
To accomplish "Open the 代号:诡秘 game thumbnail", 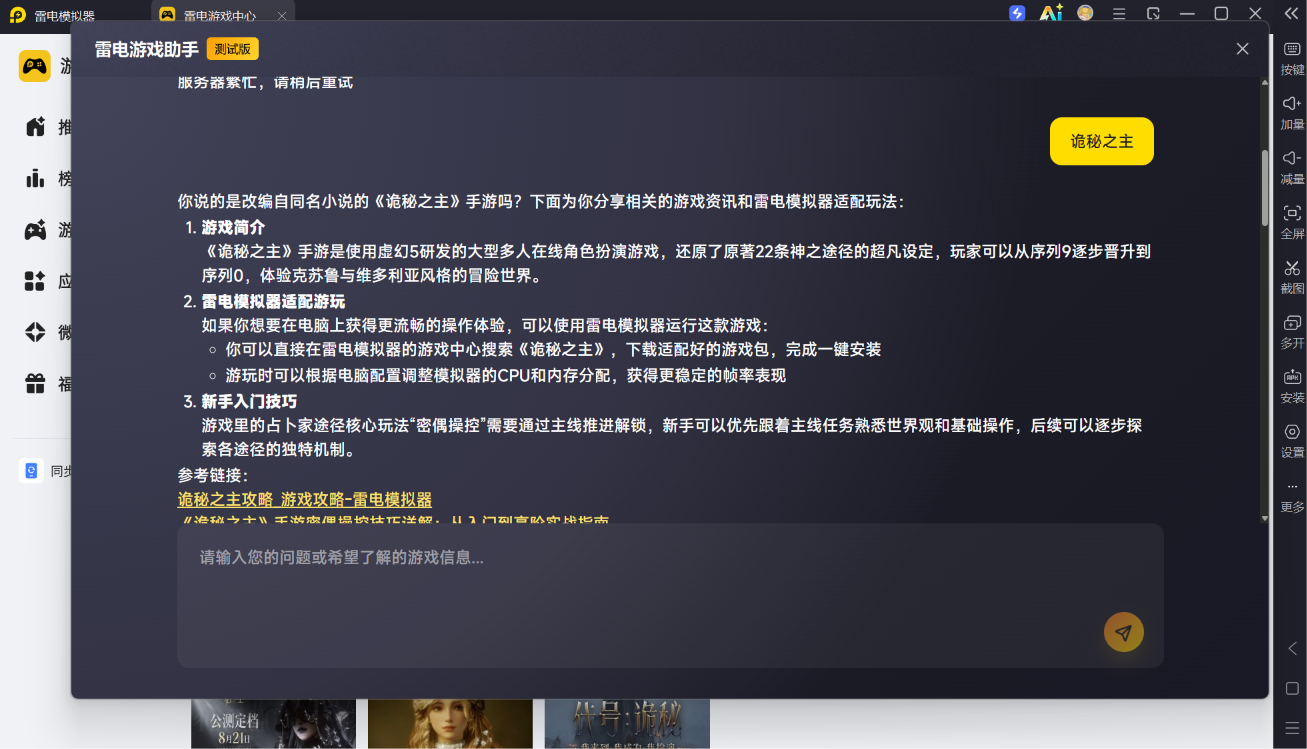I will [627, 724].
